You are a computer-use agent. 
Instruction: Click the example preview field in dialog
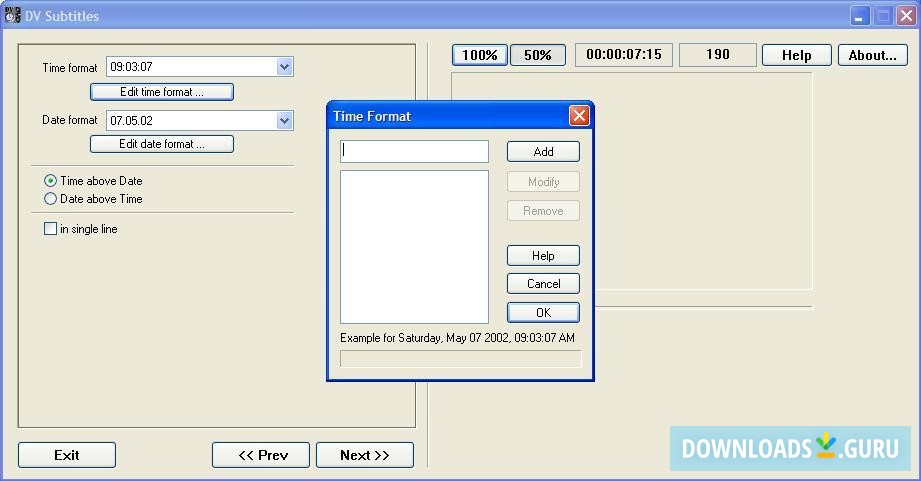pyautogui.click(x=460, y=358)
